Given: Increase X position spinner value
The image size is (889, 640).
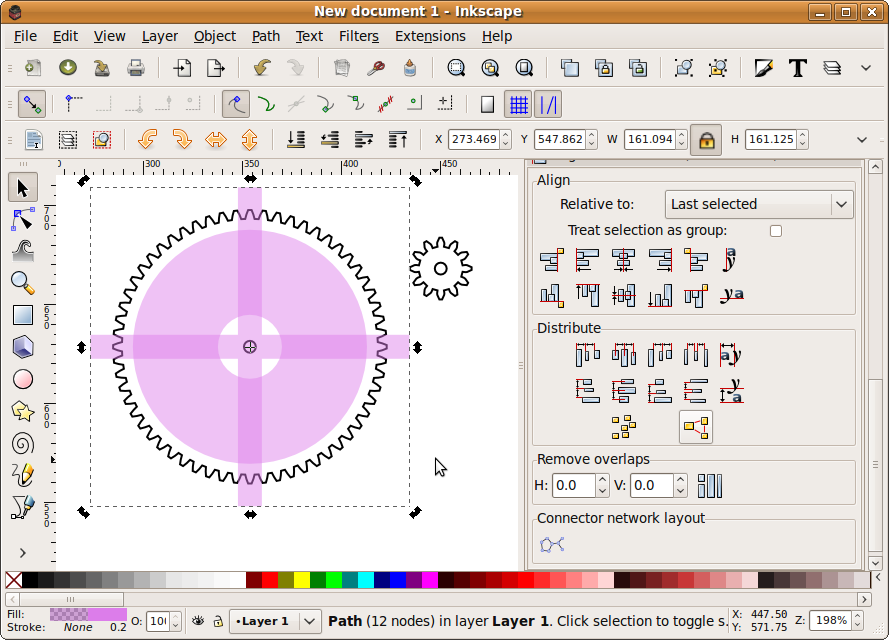Looking at the screenshot, I should tap(506, 135).
